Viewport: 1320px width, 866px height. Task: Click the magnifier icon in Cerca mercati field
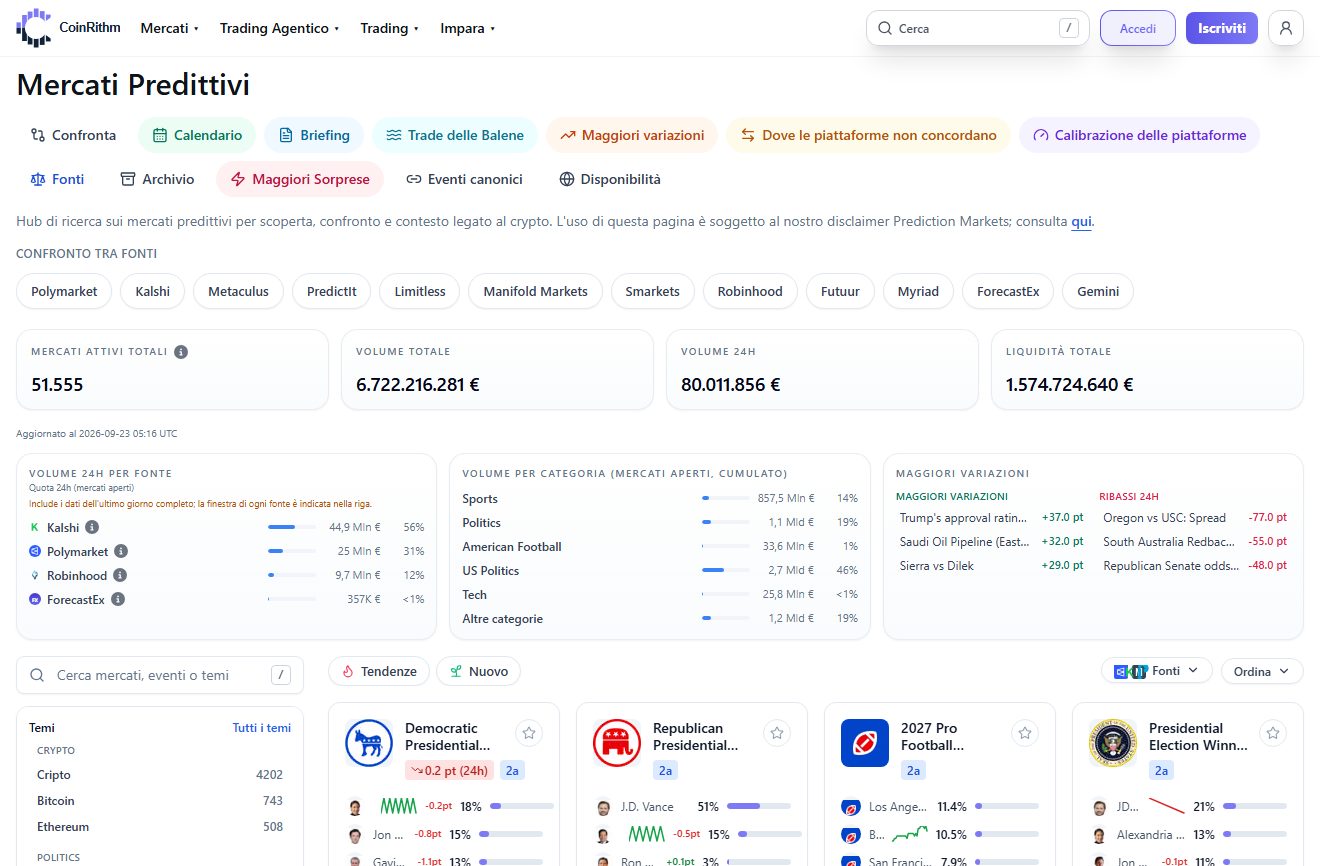coord(37,675)
